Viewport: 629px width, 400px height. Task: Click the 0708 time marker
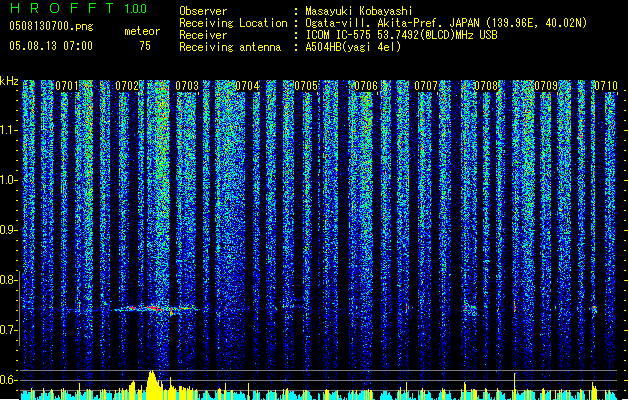click(x=486, y=86)
